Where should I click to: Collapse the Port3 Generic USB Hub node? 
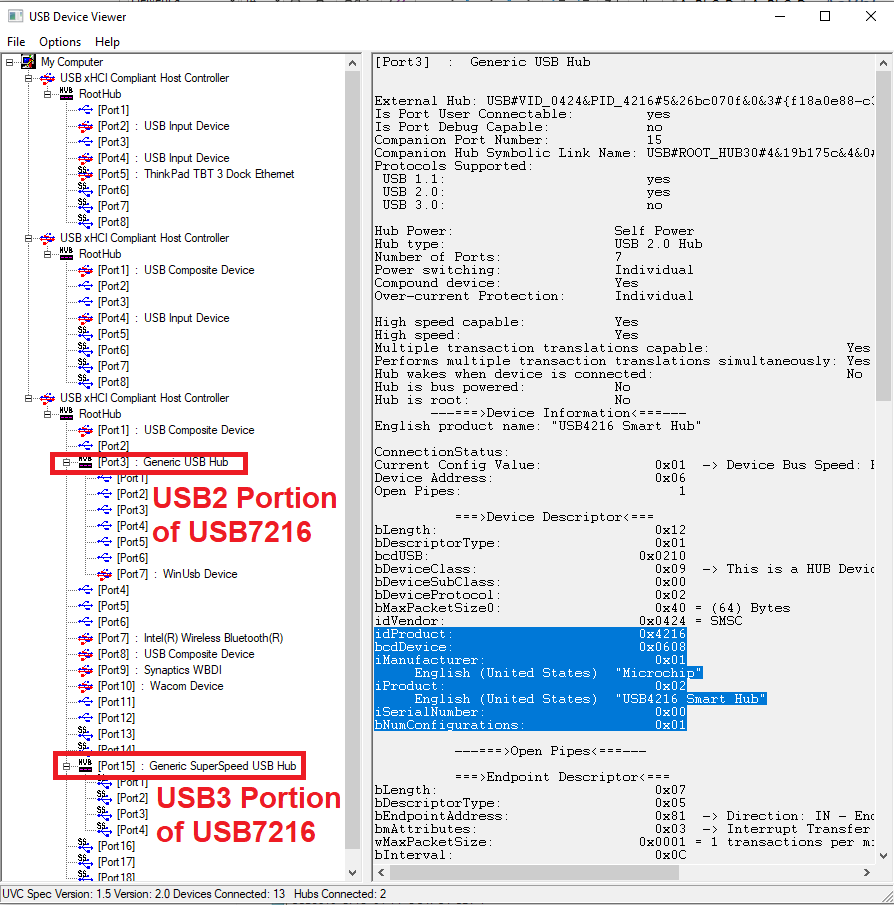click(66, 462)
